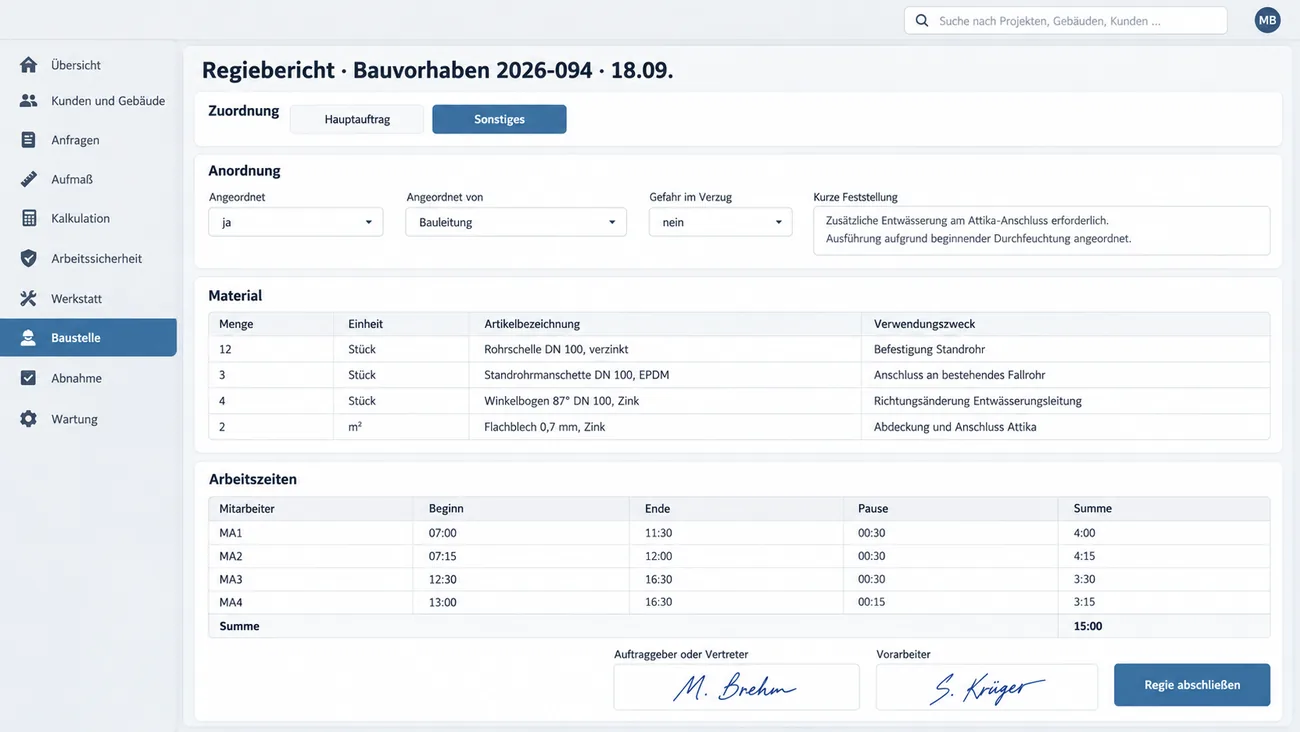Viewport: 1300px width, 732px height.
Task: Click the gear icon beside Wartung
Action: click(28, 419)
